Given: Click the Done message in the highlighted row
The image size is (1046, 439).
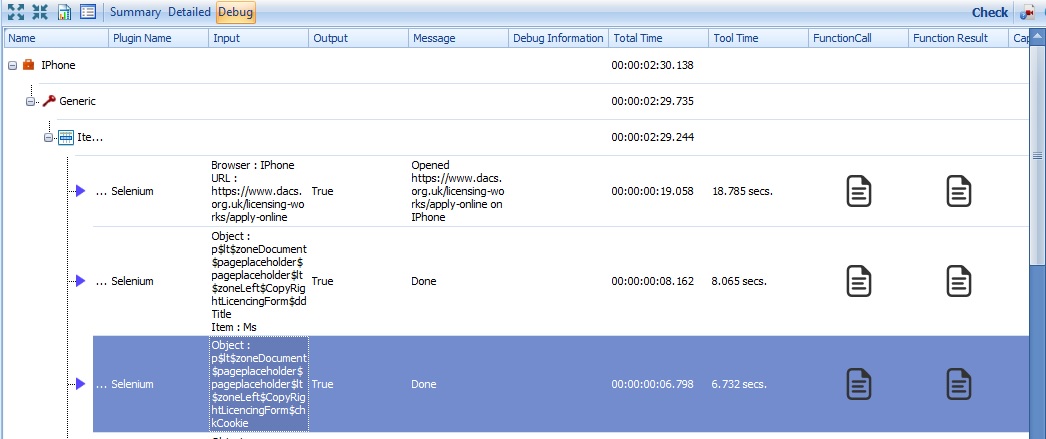Looking at the screenshot, I should [x=424, y=384].
